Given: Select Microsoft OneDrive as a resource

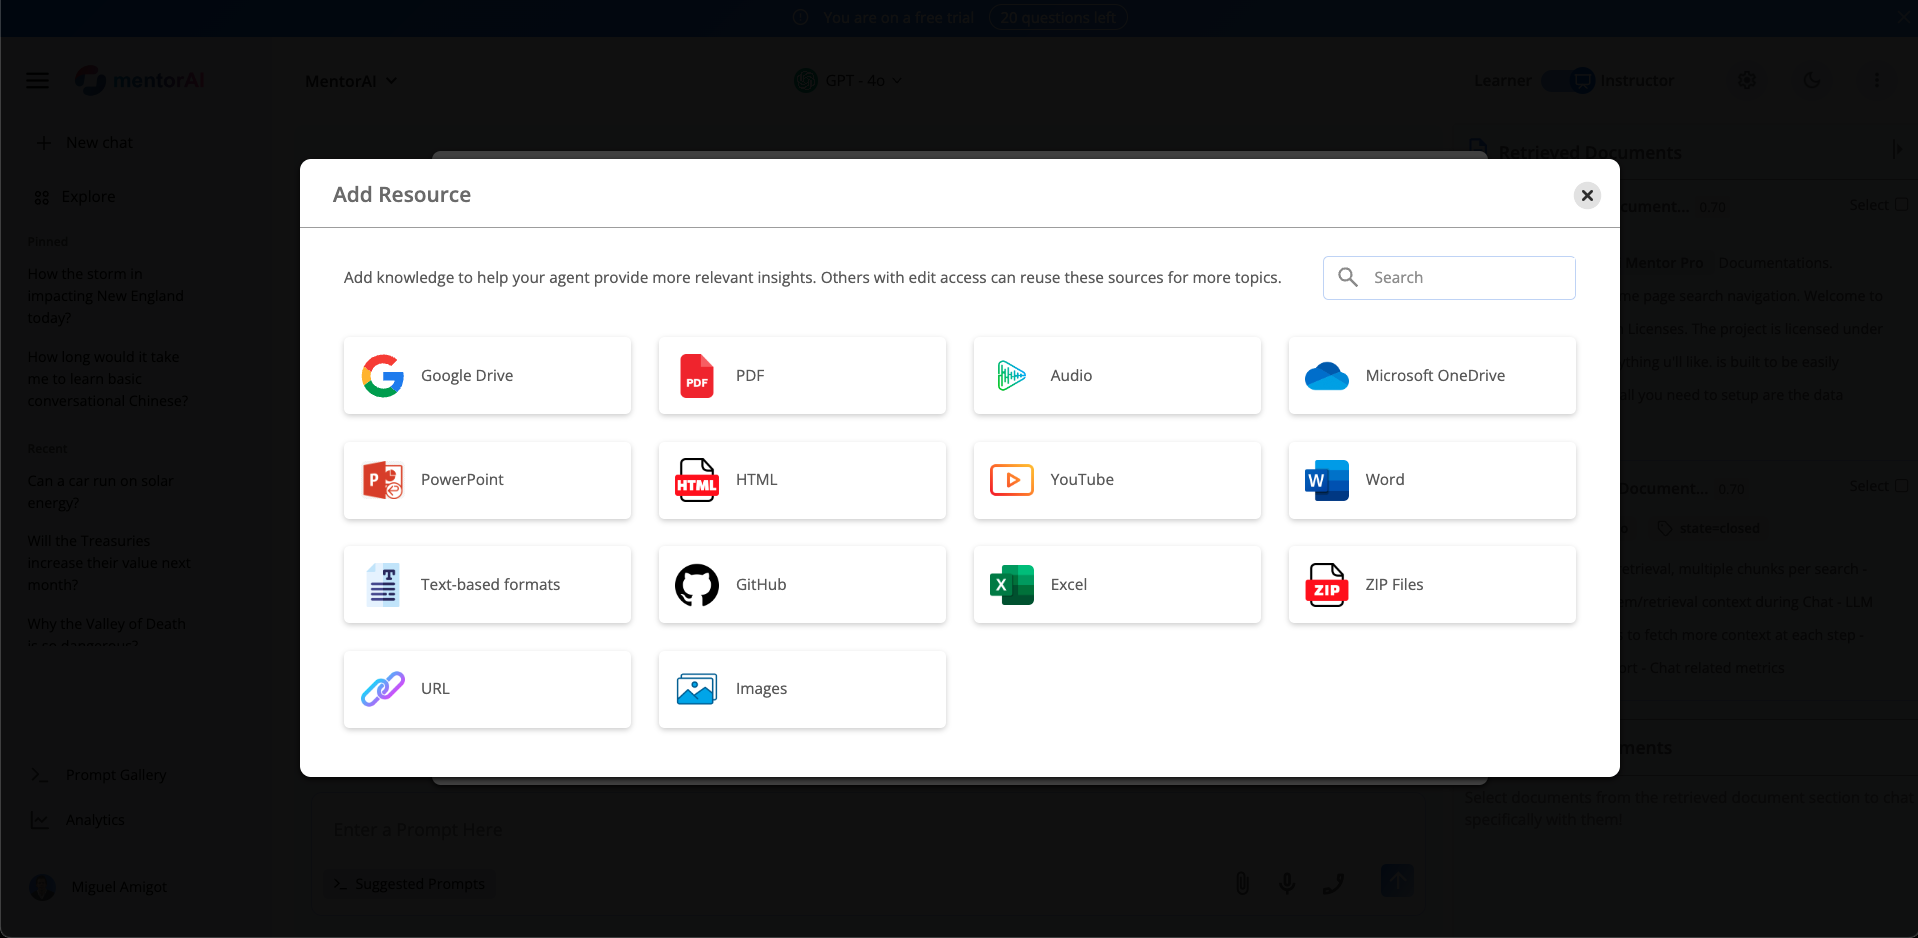Looking at the screenshot, I should [x=1432, y=375].
